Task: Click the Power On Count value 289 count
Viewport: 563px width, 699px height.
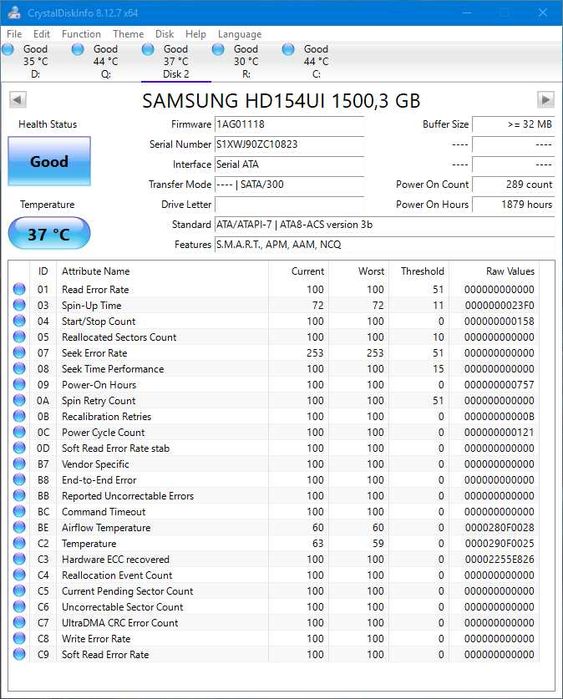Action: 514,185
